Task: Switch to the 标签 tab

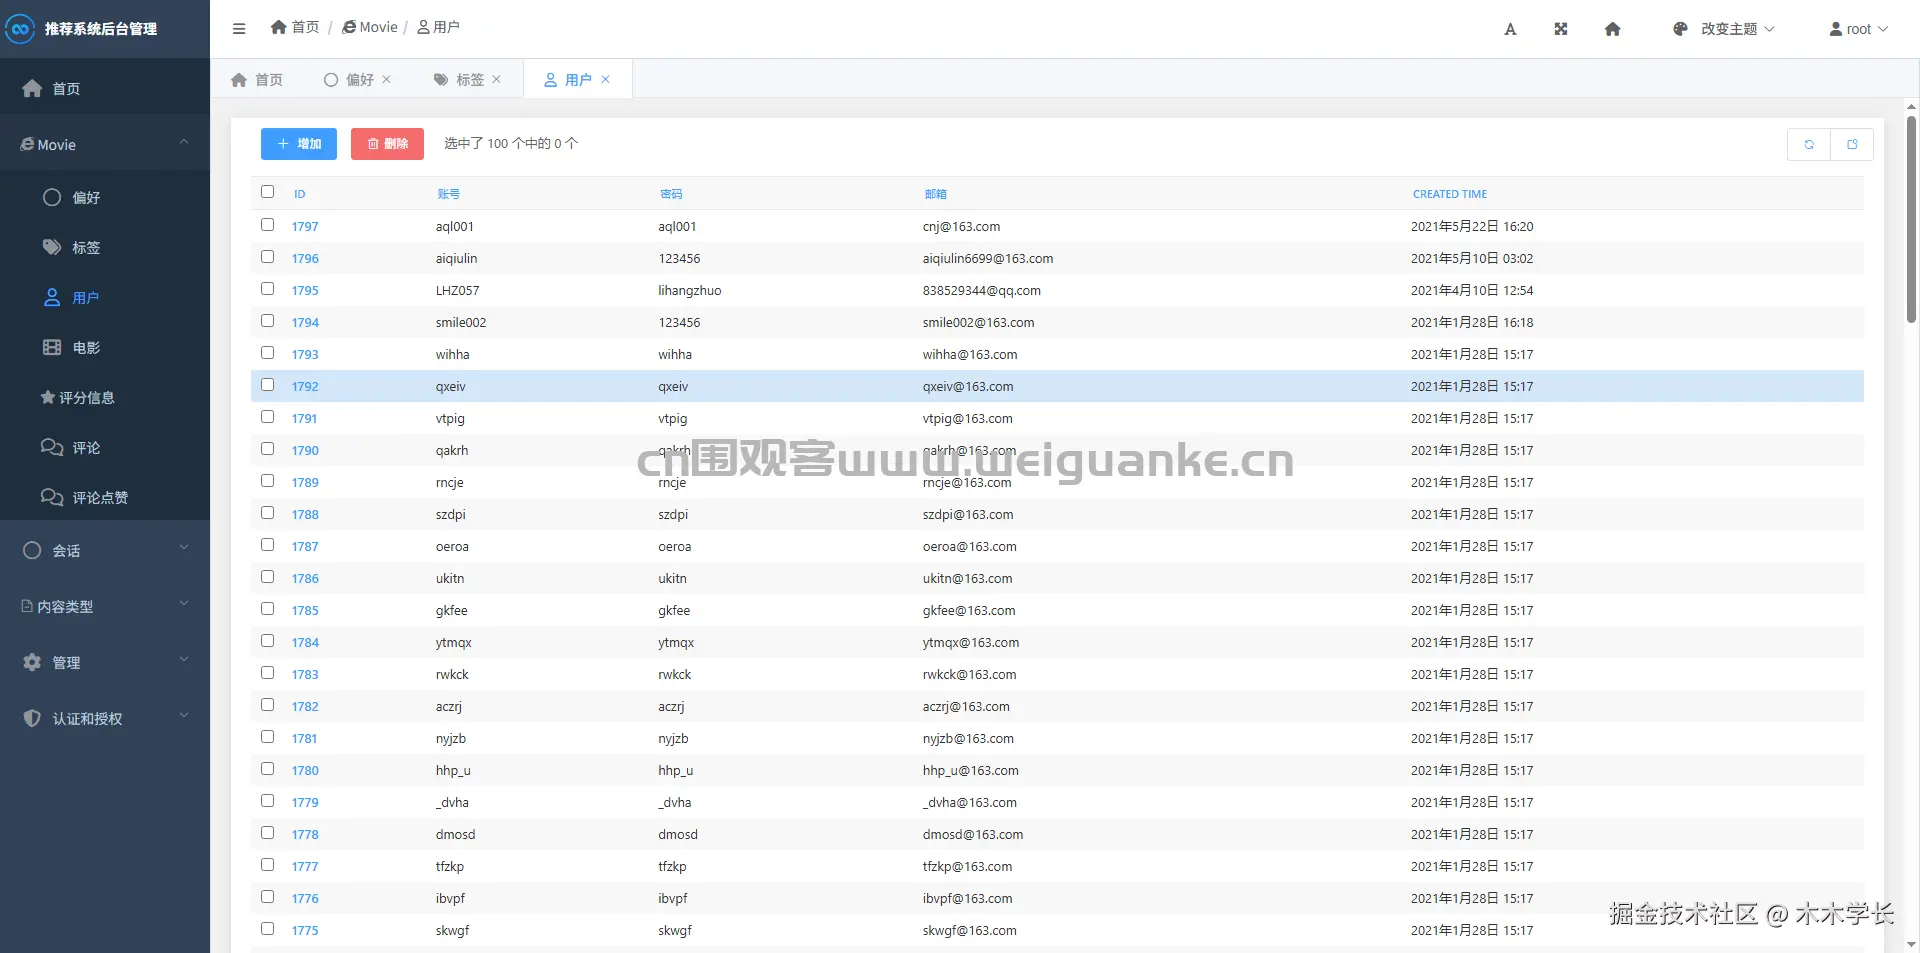Action: 468,79
